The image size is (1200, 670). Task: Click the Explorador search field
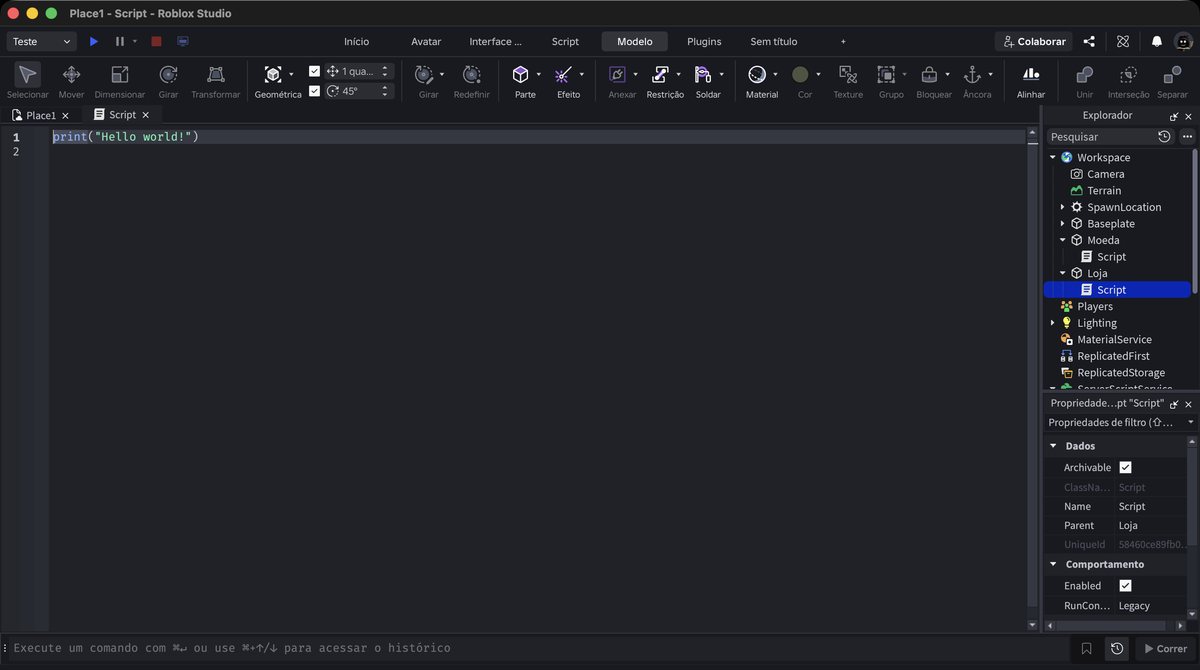pos(1099,136)
